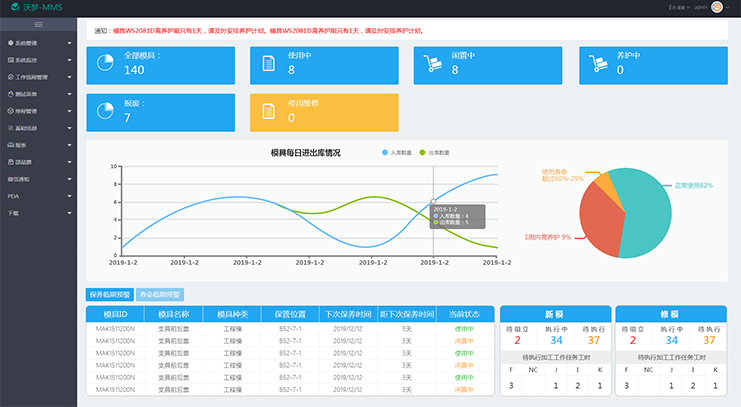This screenshot has height=407, width=741.
Task: Expand the 系统管理 sidebar menu
Action: pos(38,43)
